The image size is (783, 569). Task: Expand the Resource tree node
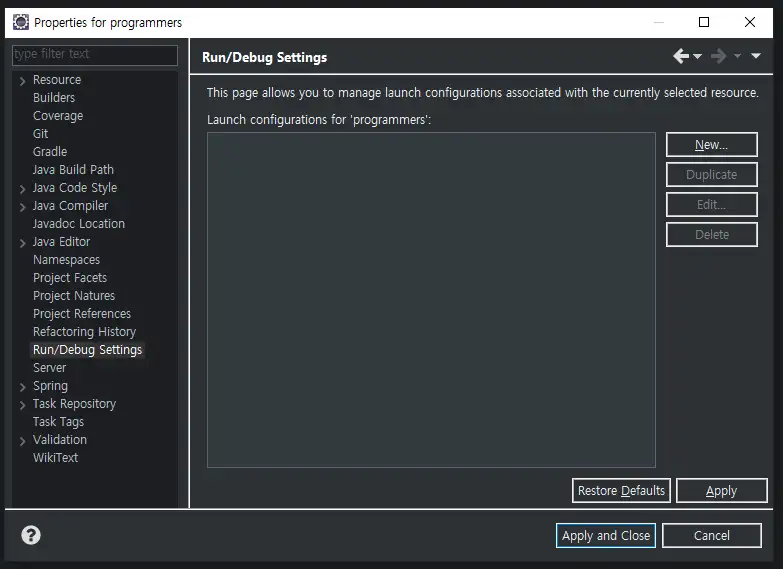(x=22, y=80)
